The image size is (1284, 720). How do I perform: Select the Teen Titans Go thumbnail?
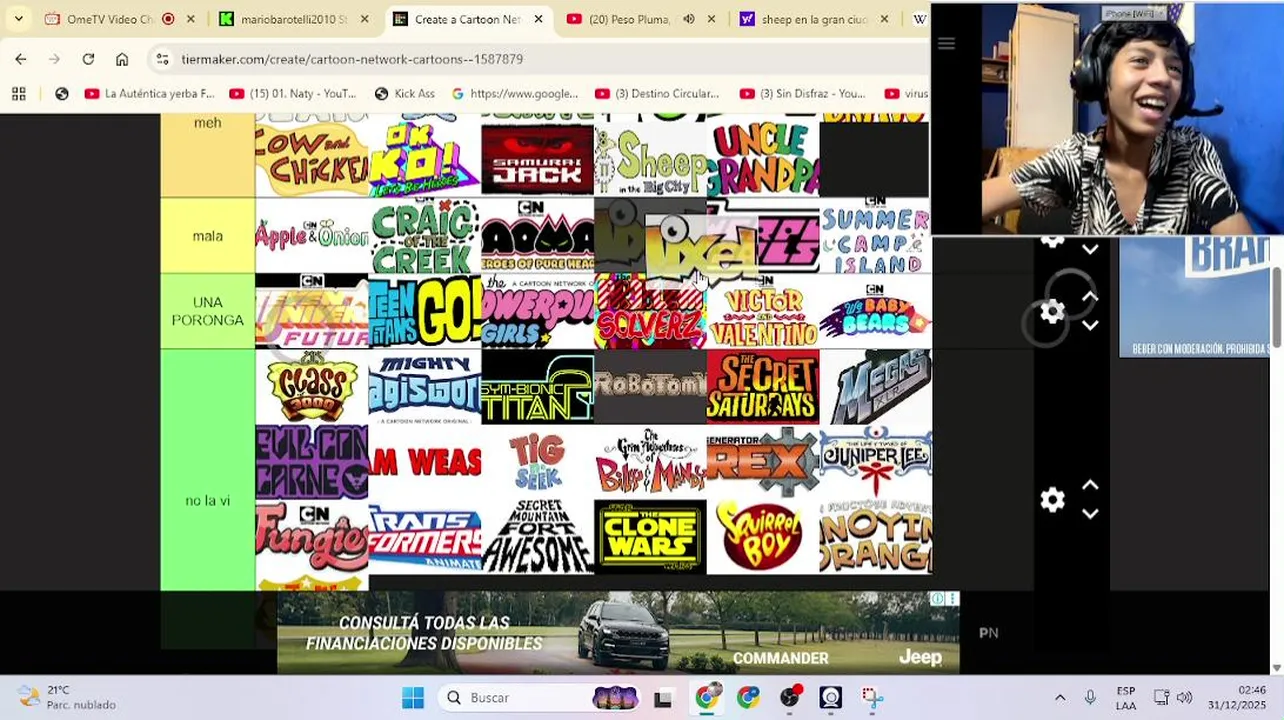(x=424, y=311)
